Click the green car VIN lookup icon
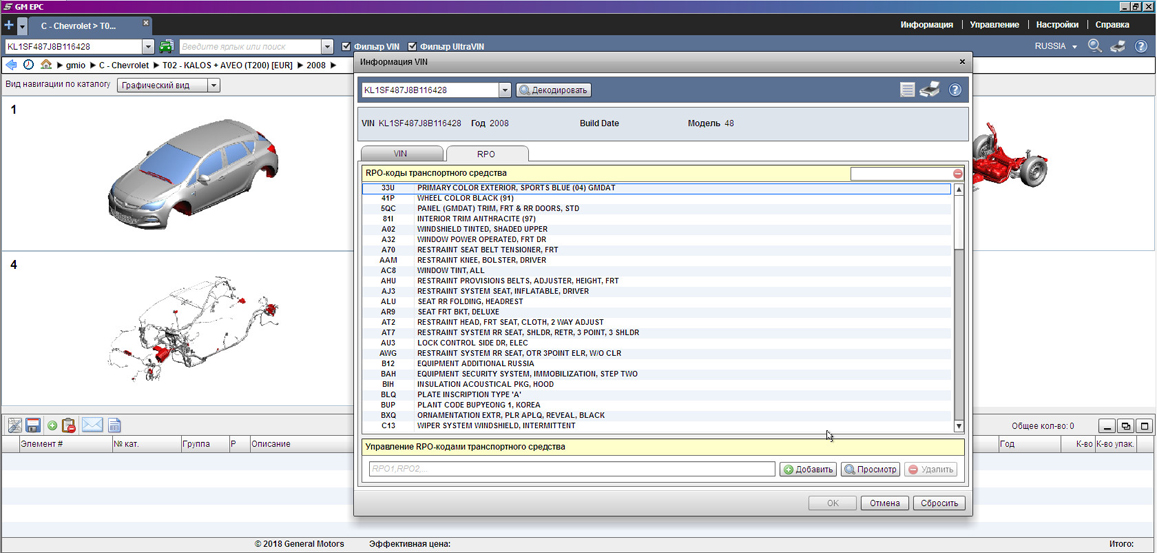This screenshot has width=1157, height=553. click(x=166, y=47)
